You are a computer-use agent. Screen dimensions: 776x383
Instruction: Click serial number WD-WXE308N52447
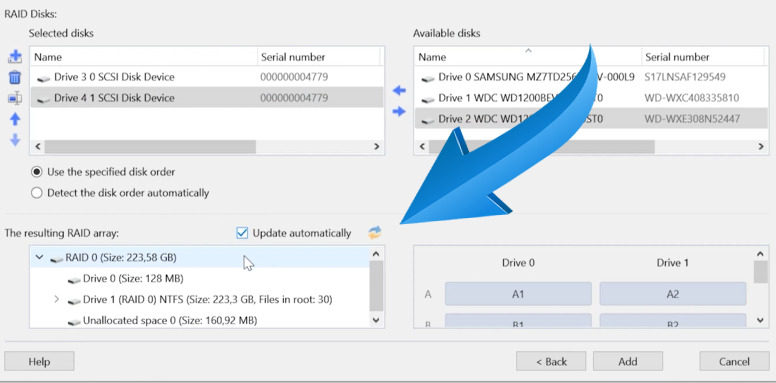click(x=692, y=119)
